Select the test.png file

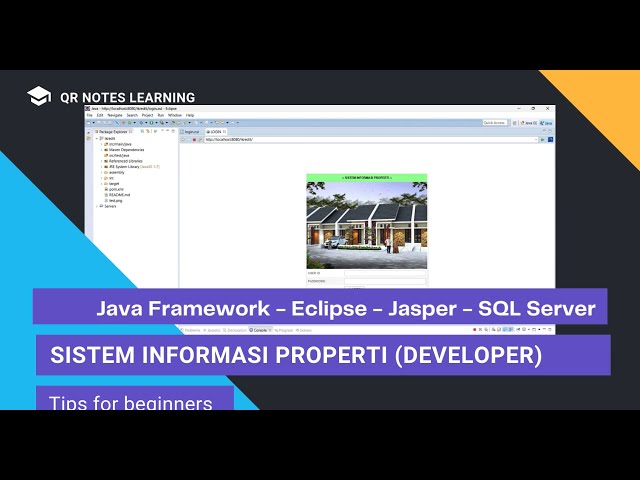point(113,201)
